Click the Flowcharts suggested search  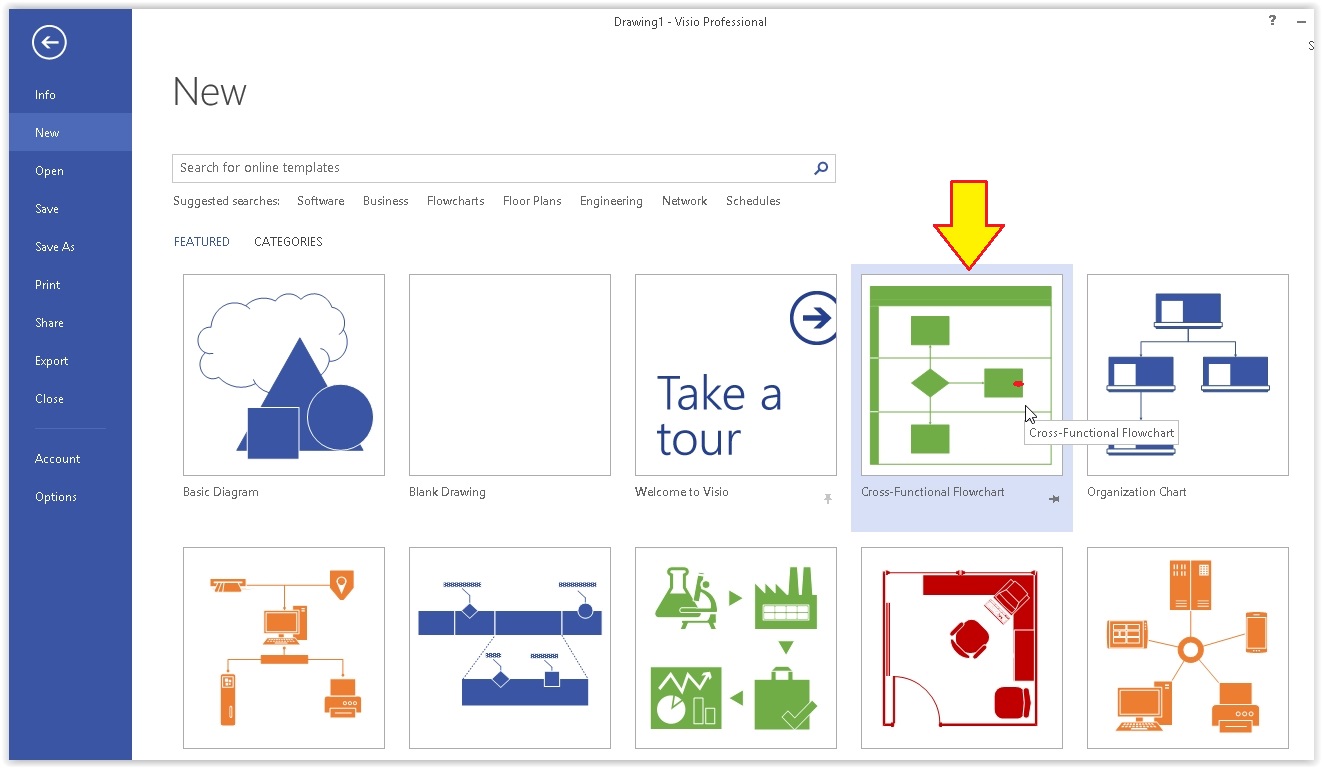(x=455, y=201)
